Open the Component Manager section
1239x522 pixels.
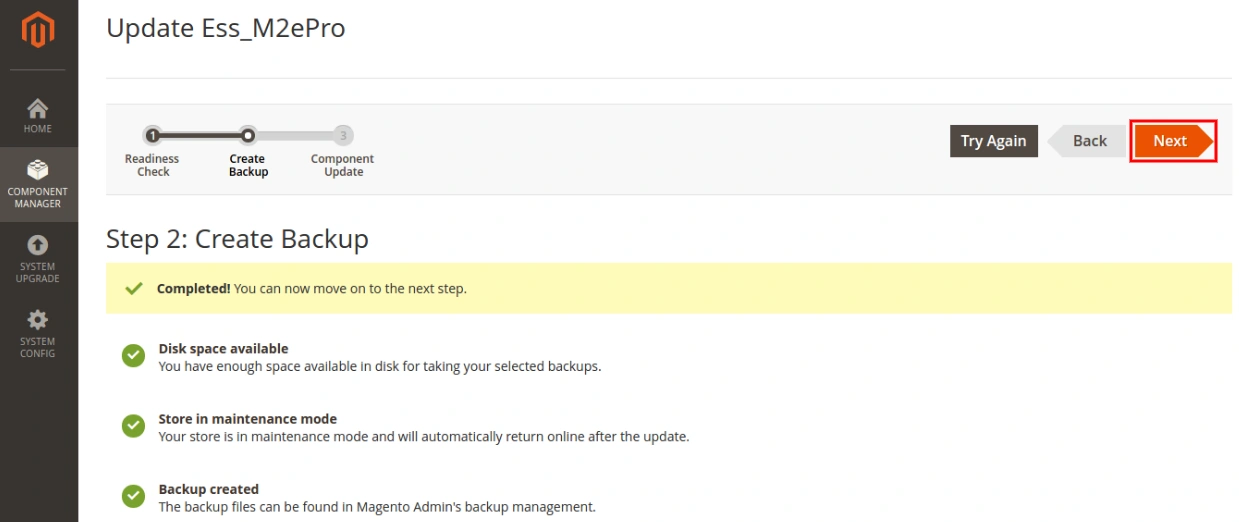point(38,184)
